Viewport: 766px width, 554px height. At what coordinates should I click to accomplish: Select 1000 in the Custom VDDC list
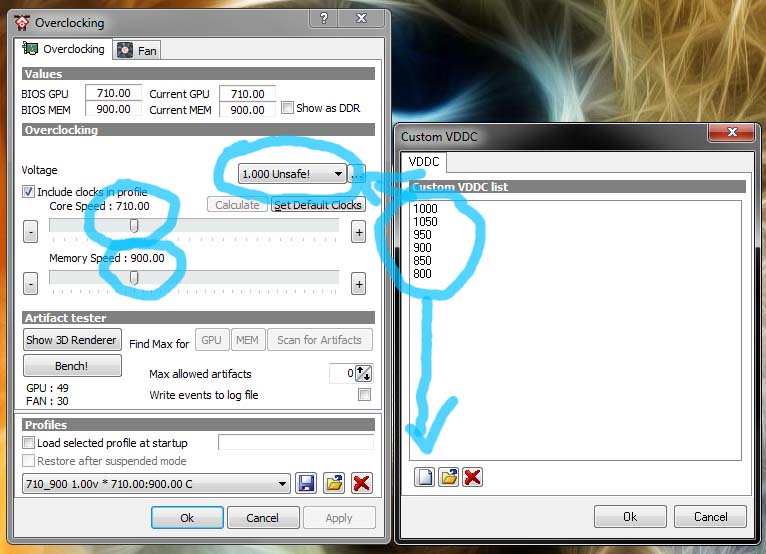426,209
